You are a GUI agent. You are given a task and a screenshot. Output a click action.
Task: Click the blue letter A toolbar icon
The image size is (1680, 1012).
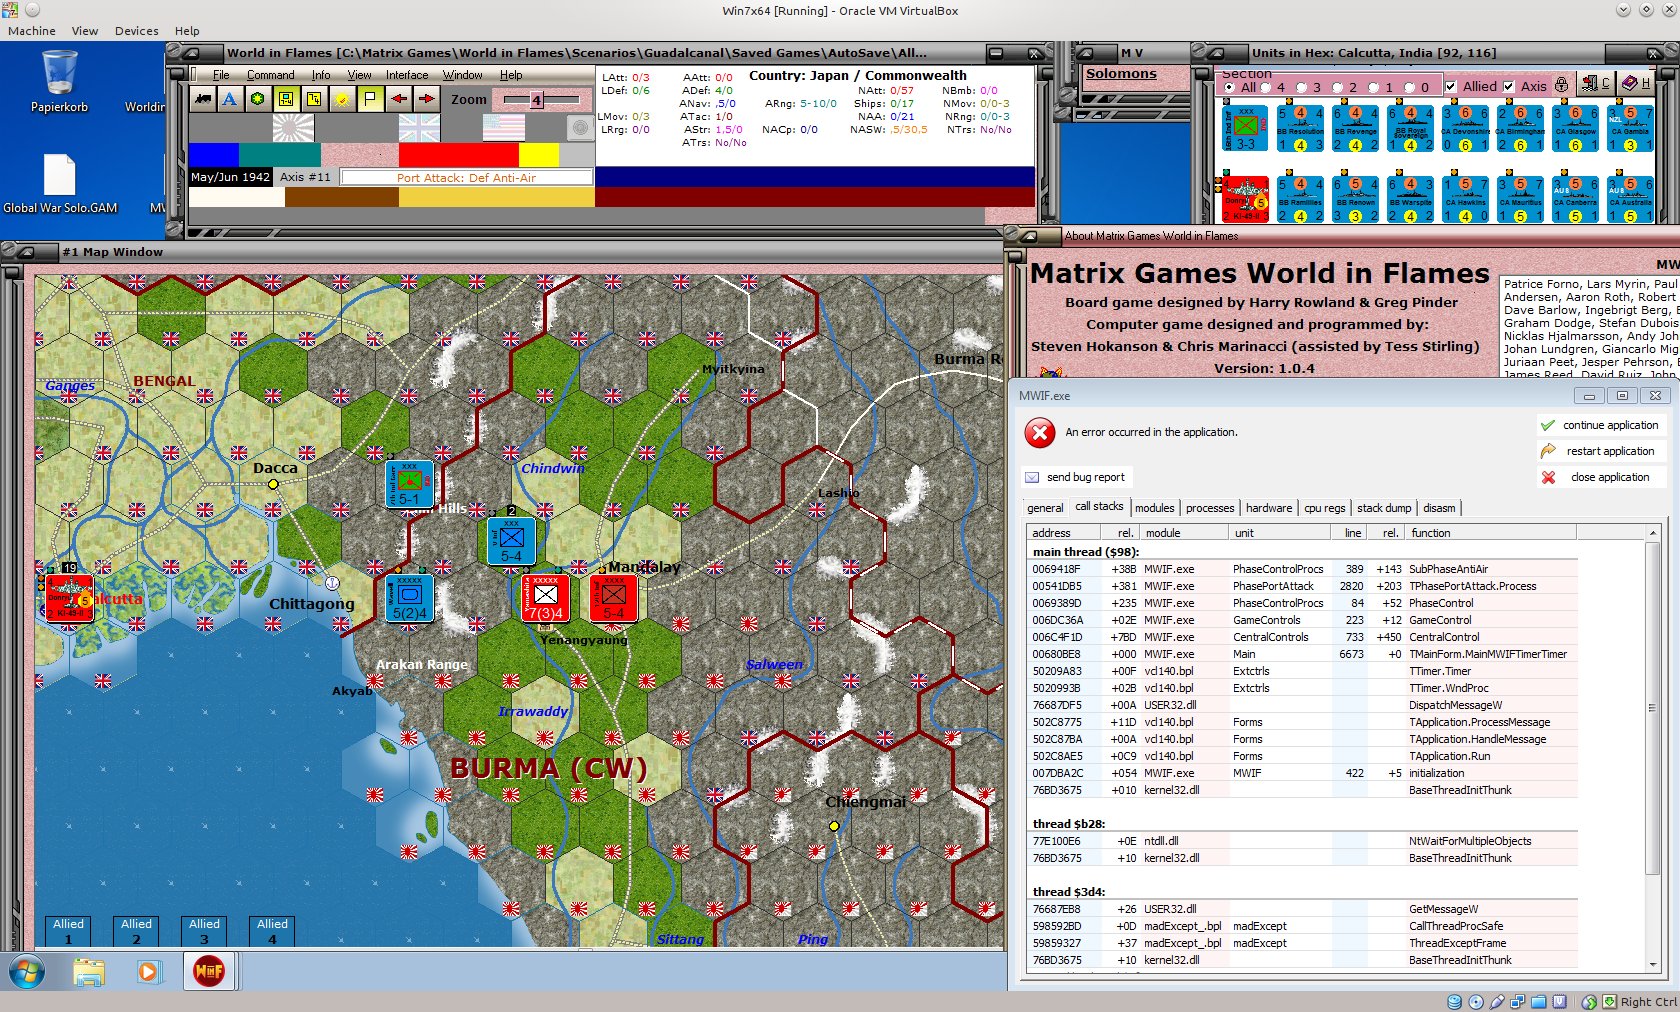[230, 99]
